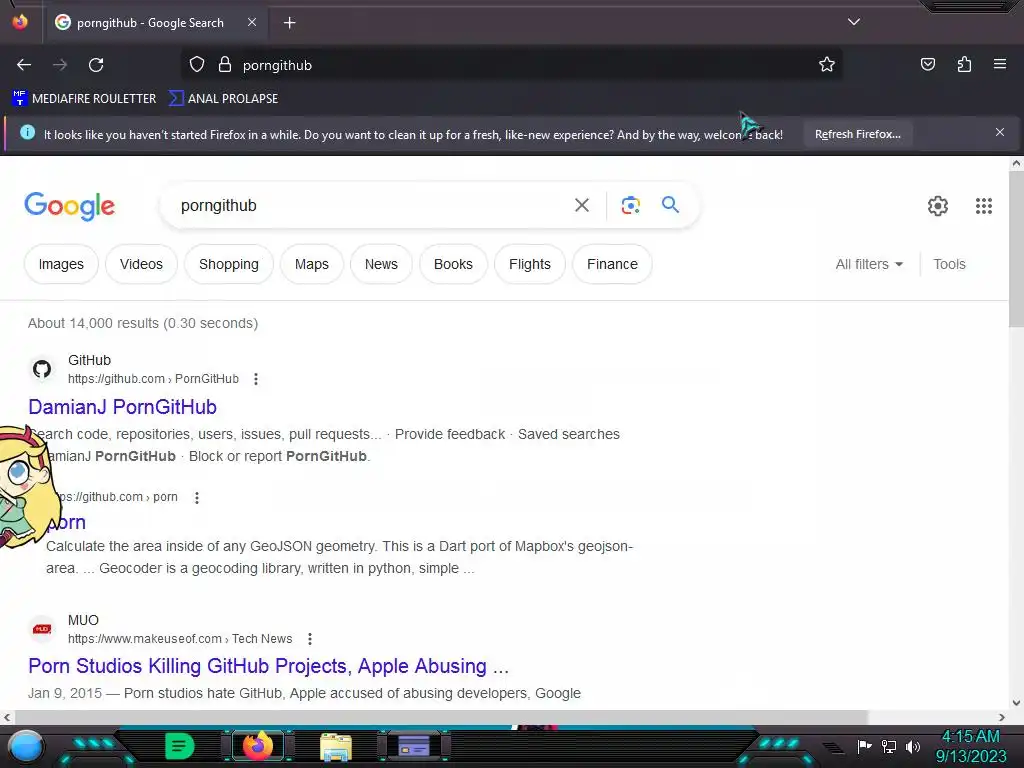Image resolution: width=1024 pixels, height=768 pixels.
Task: Click the Firefox logo at the window's top-left
Action: pos(20,22)
